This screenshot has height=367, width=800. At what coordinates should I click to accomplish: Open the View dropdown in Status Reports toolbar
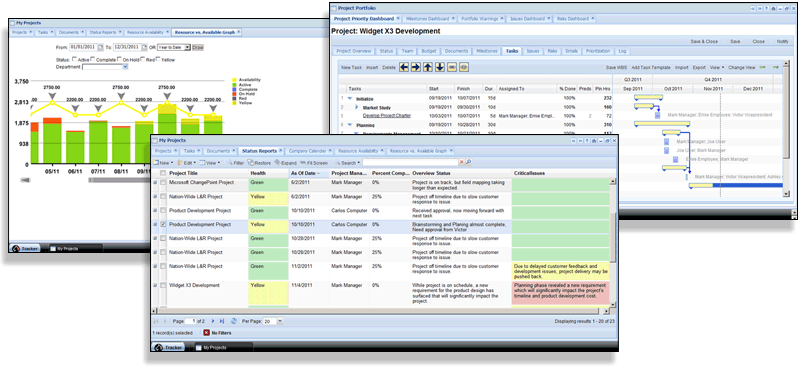tap(210, 163)
